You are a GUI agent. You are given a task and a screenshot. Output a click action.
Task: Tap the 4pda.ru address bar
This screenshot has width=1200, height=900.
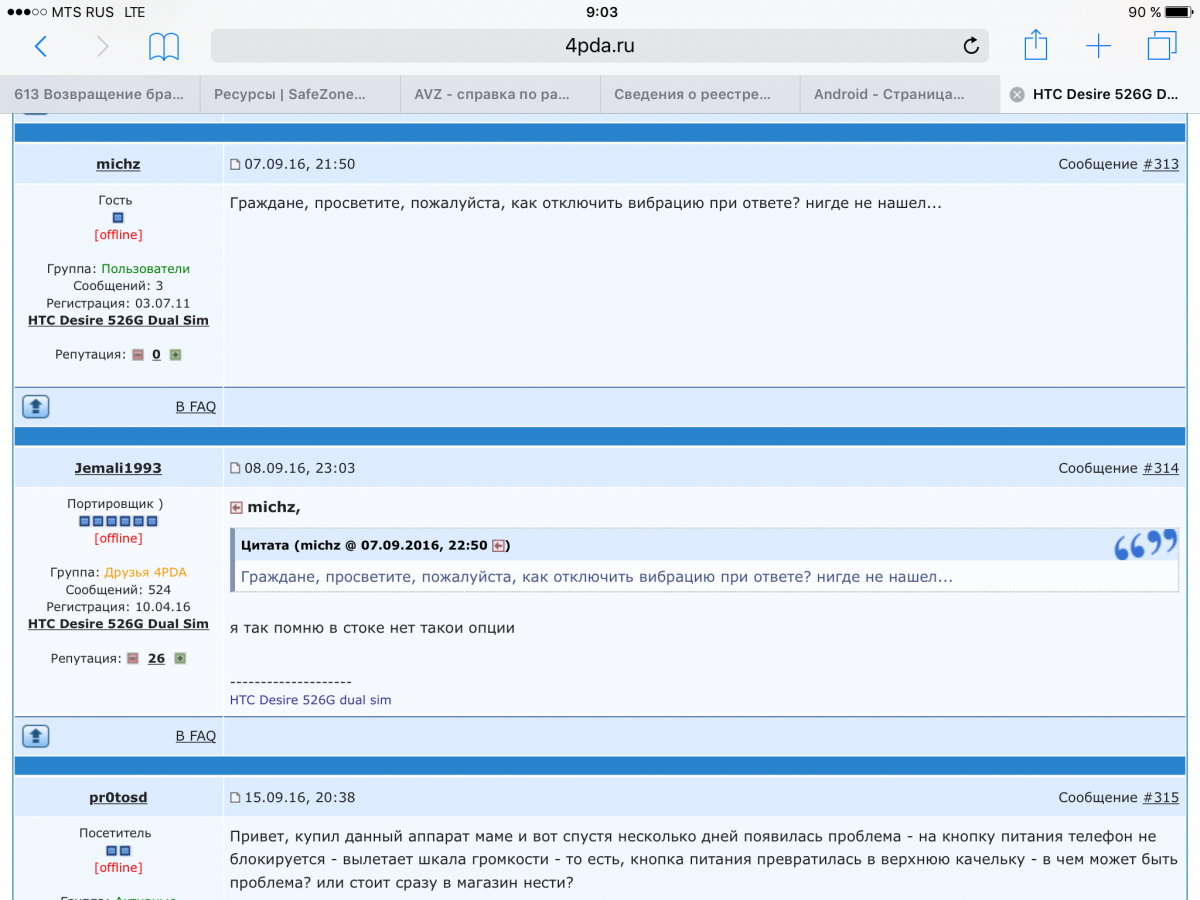(600, 46)
